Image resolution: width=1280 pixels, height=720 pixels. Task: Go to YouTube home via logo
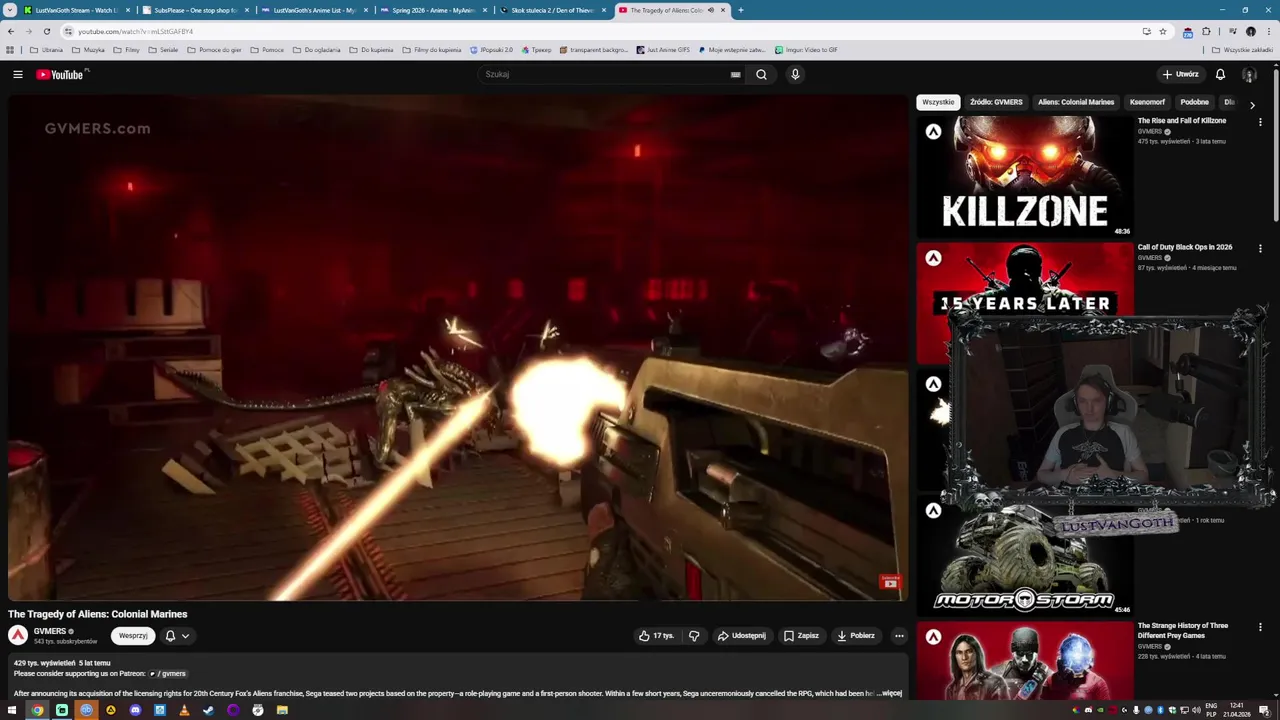[x=61, y=74]
